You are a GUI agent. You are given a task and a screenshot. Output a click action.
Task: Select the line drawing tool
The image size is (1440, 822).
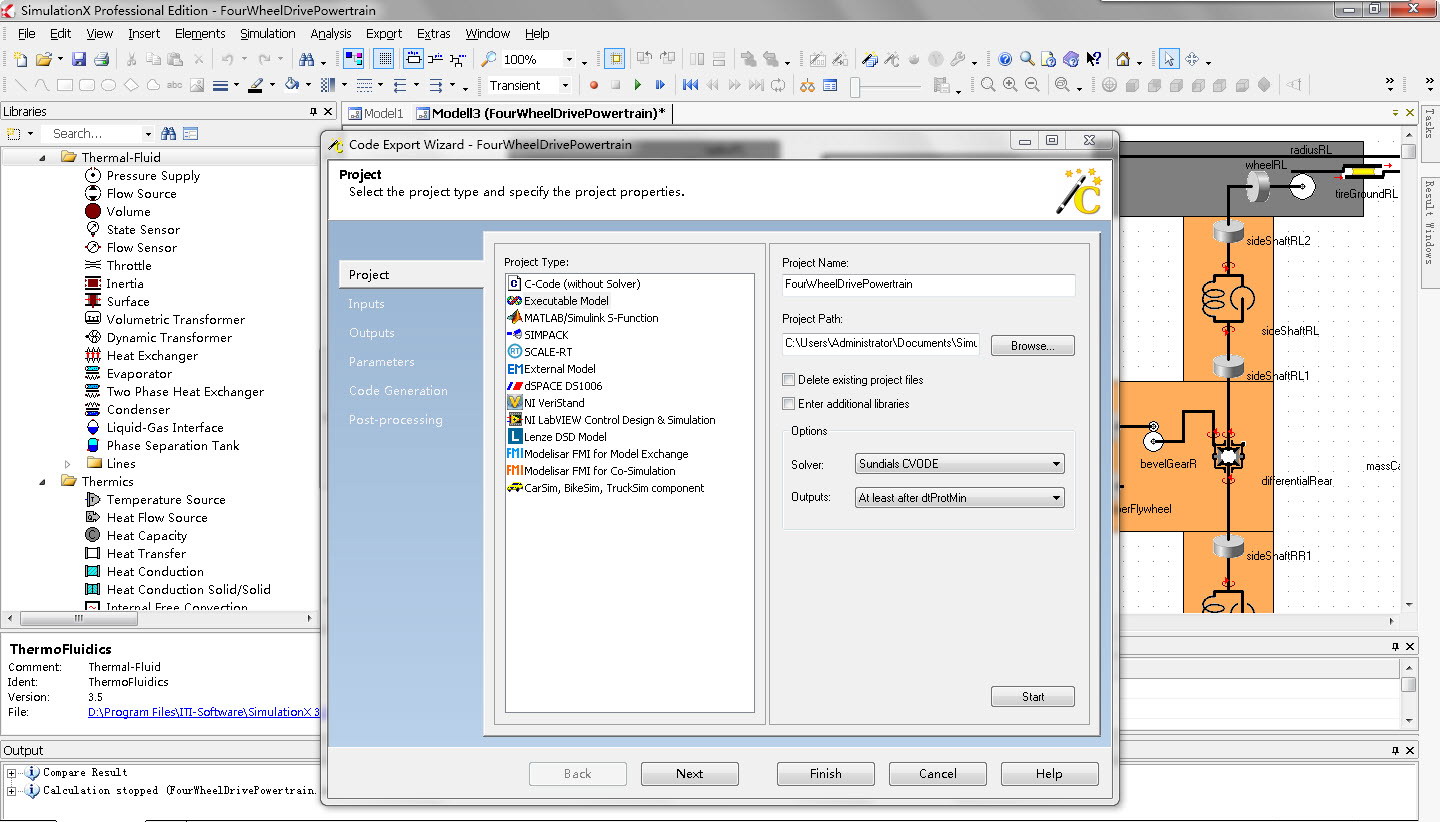click(18, 86)
